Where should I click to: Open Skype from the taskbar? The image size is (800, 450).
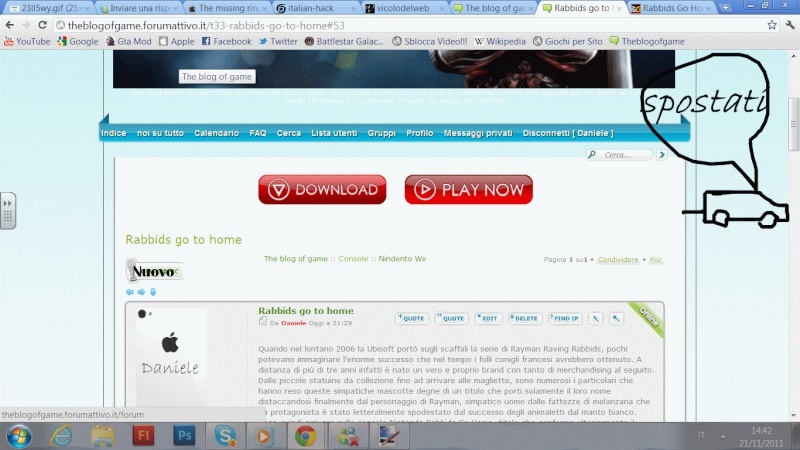click(225, 436)
